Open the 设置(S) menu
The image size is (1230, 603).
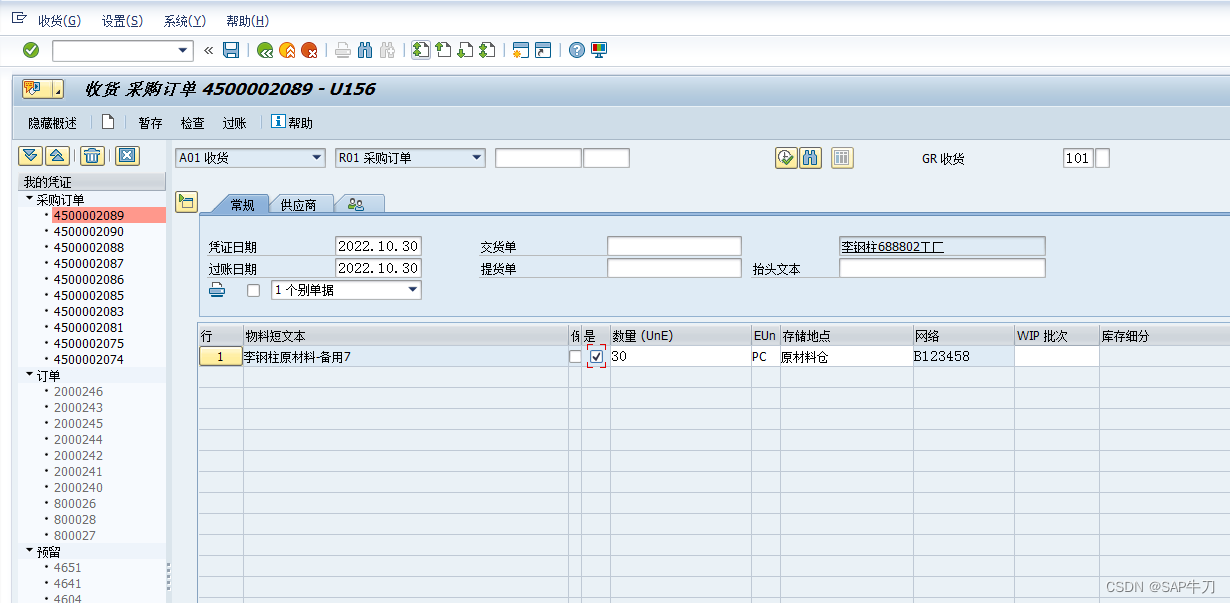tap(122, 21)
